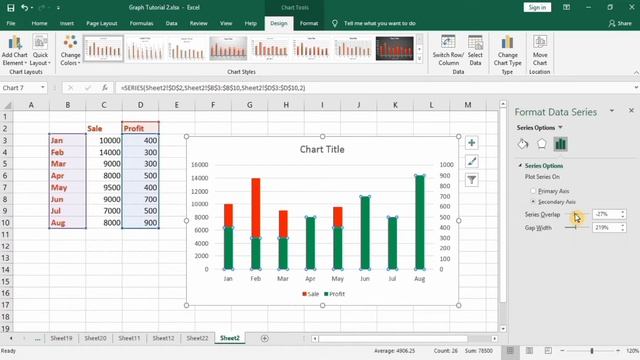Image resolution: width=640 pixels, height=360 pixels.
Task: Click the Chart Title text
Action: click(322, 149)
